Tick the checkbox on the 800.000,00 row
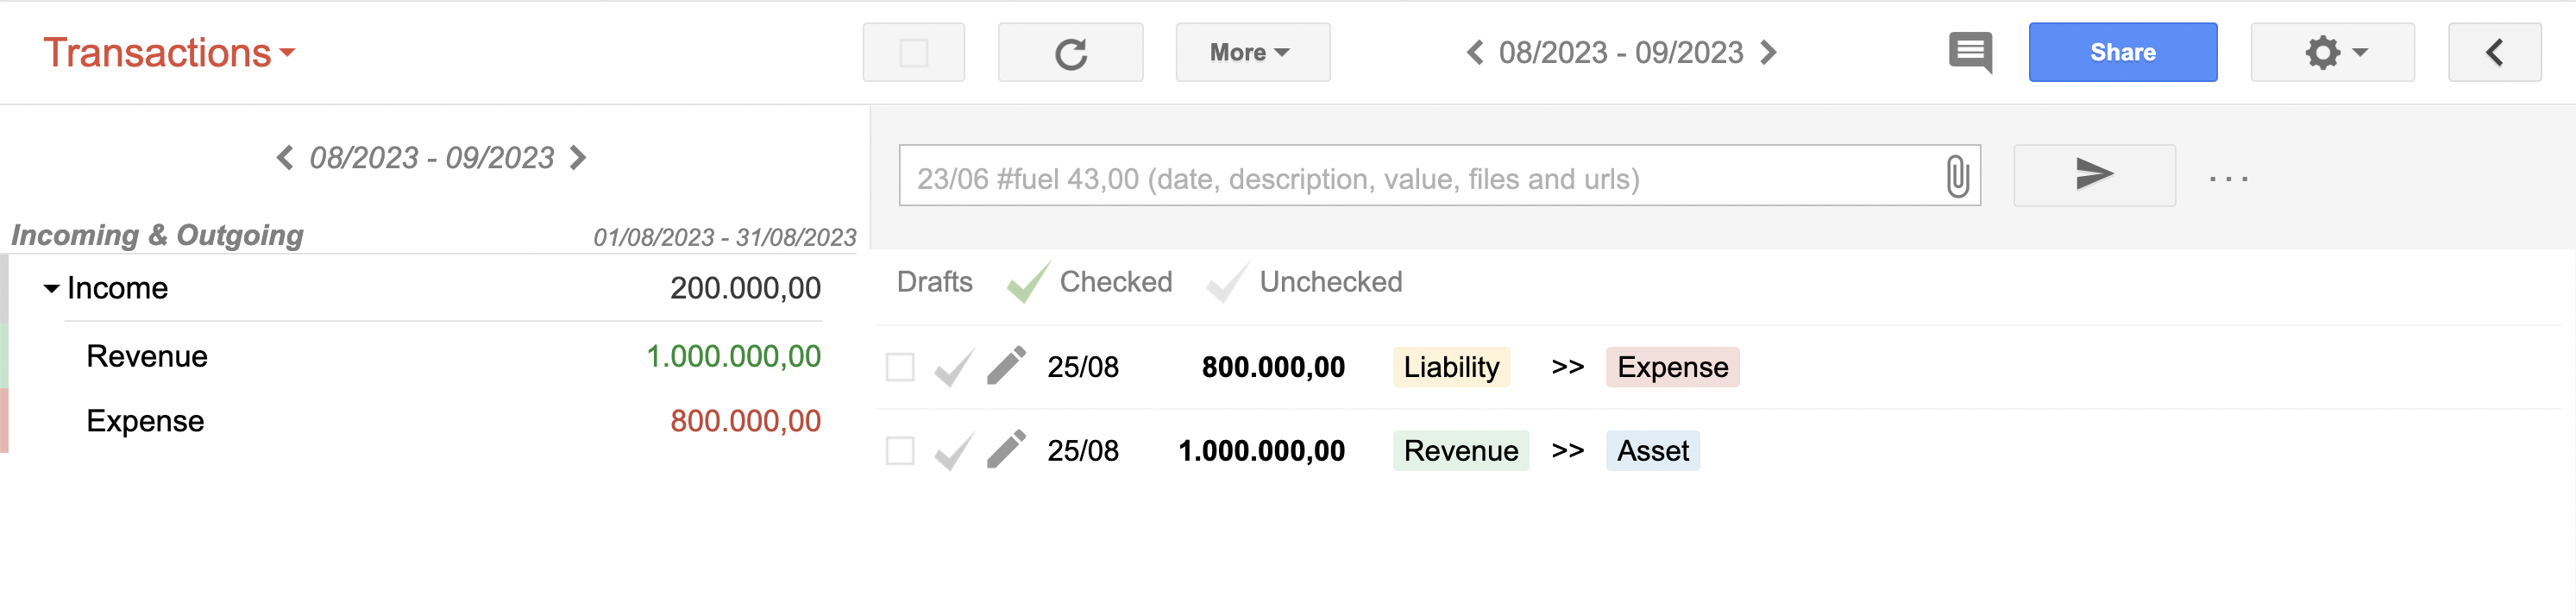Image resolution: width=2576 pixels, height=616 pixels. tap(898, 367)
